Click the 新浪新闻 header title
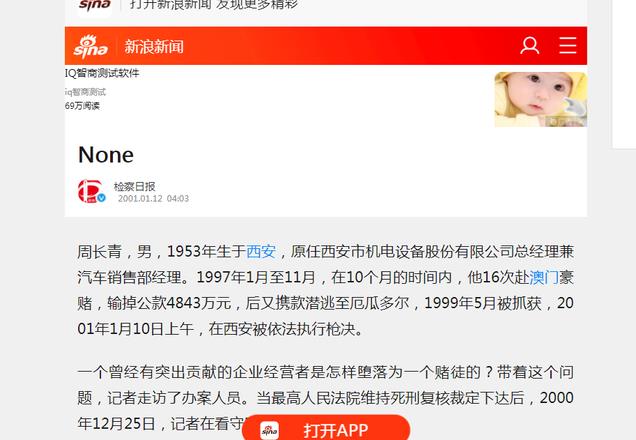This screenshot has height=440, width=636. click(x=154, y=47)
